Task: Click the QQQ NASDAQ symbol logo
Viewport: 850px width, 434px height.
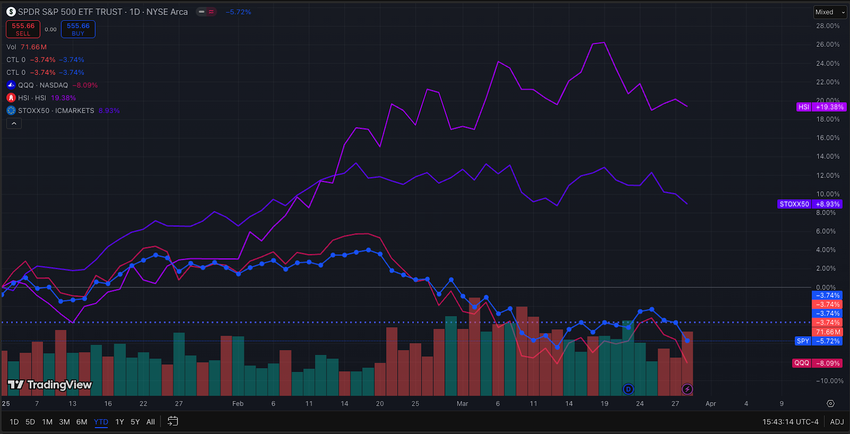Action: pyautogui.click(x=10, y=85)
